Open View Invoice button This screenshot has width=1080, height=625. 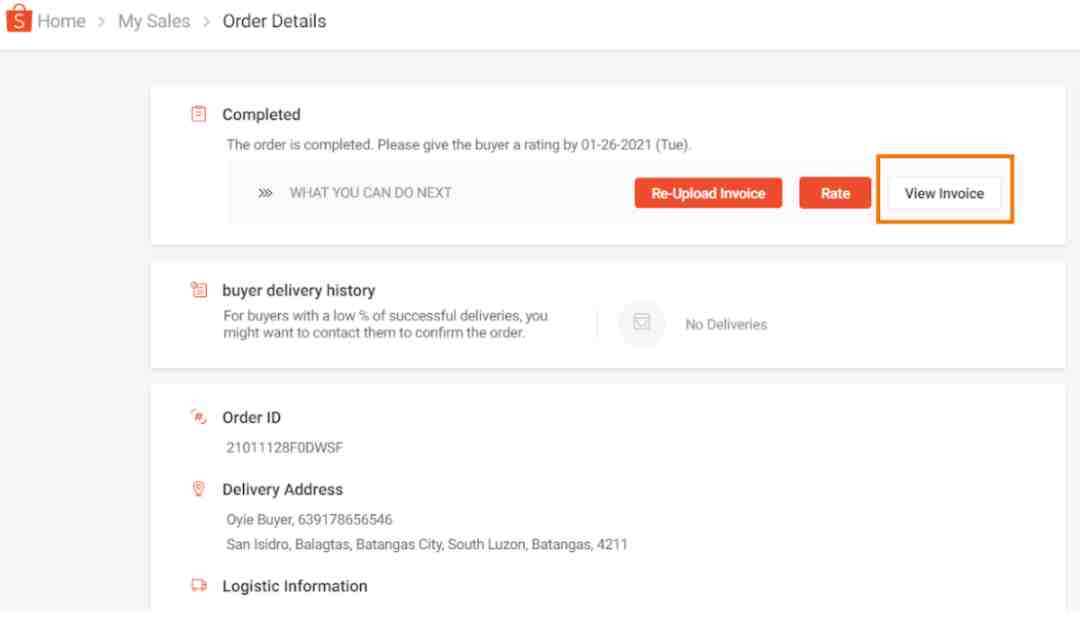(x=944, y=193)
